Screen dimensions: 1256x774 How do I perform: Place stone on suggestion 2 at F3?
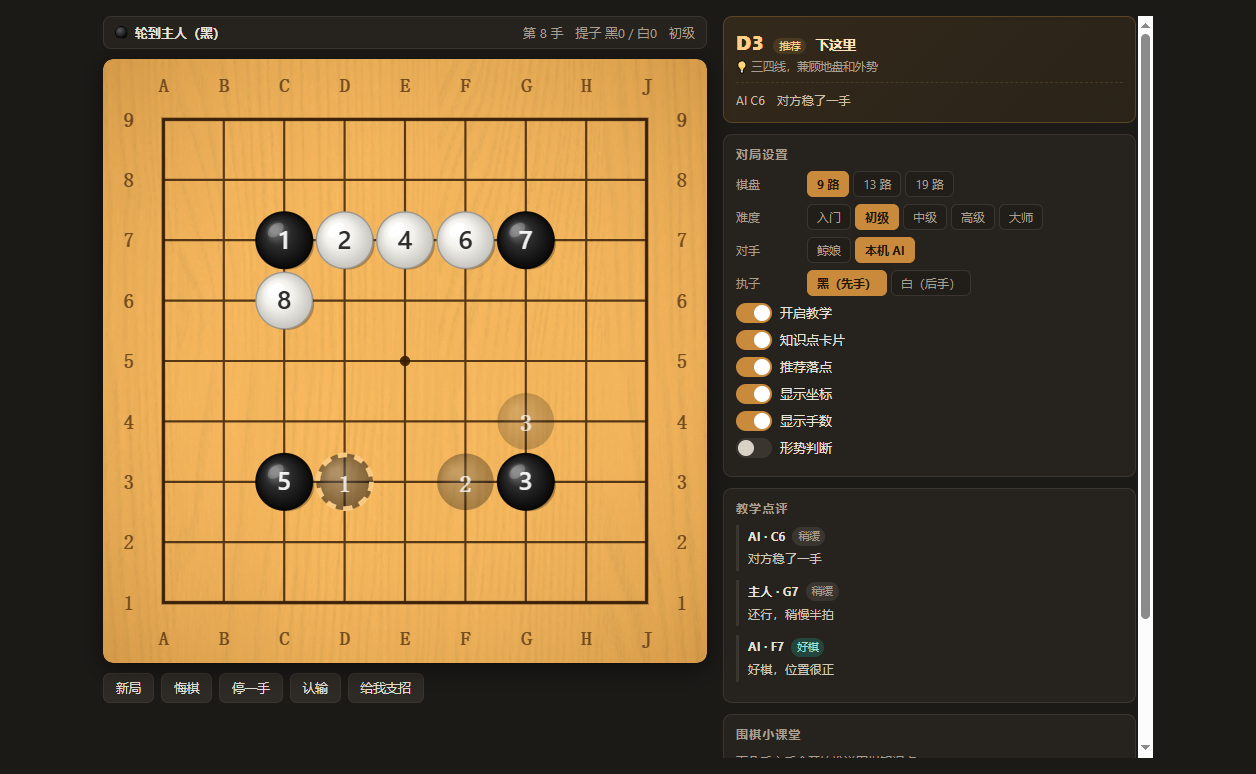465,481
